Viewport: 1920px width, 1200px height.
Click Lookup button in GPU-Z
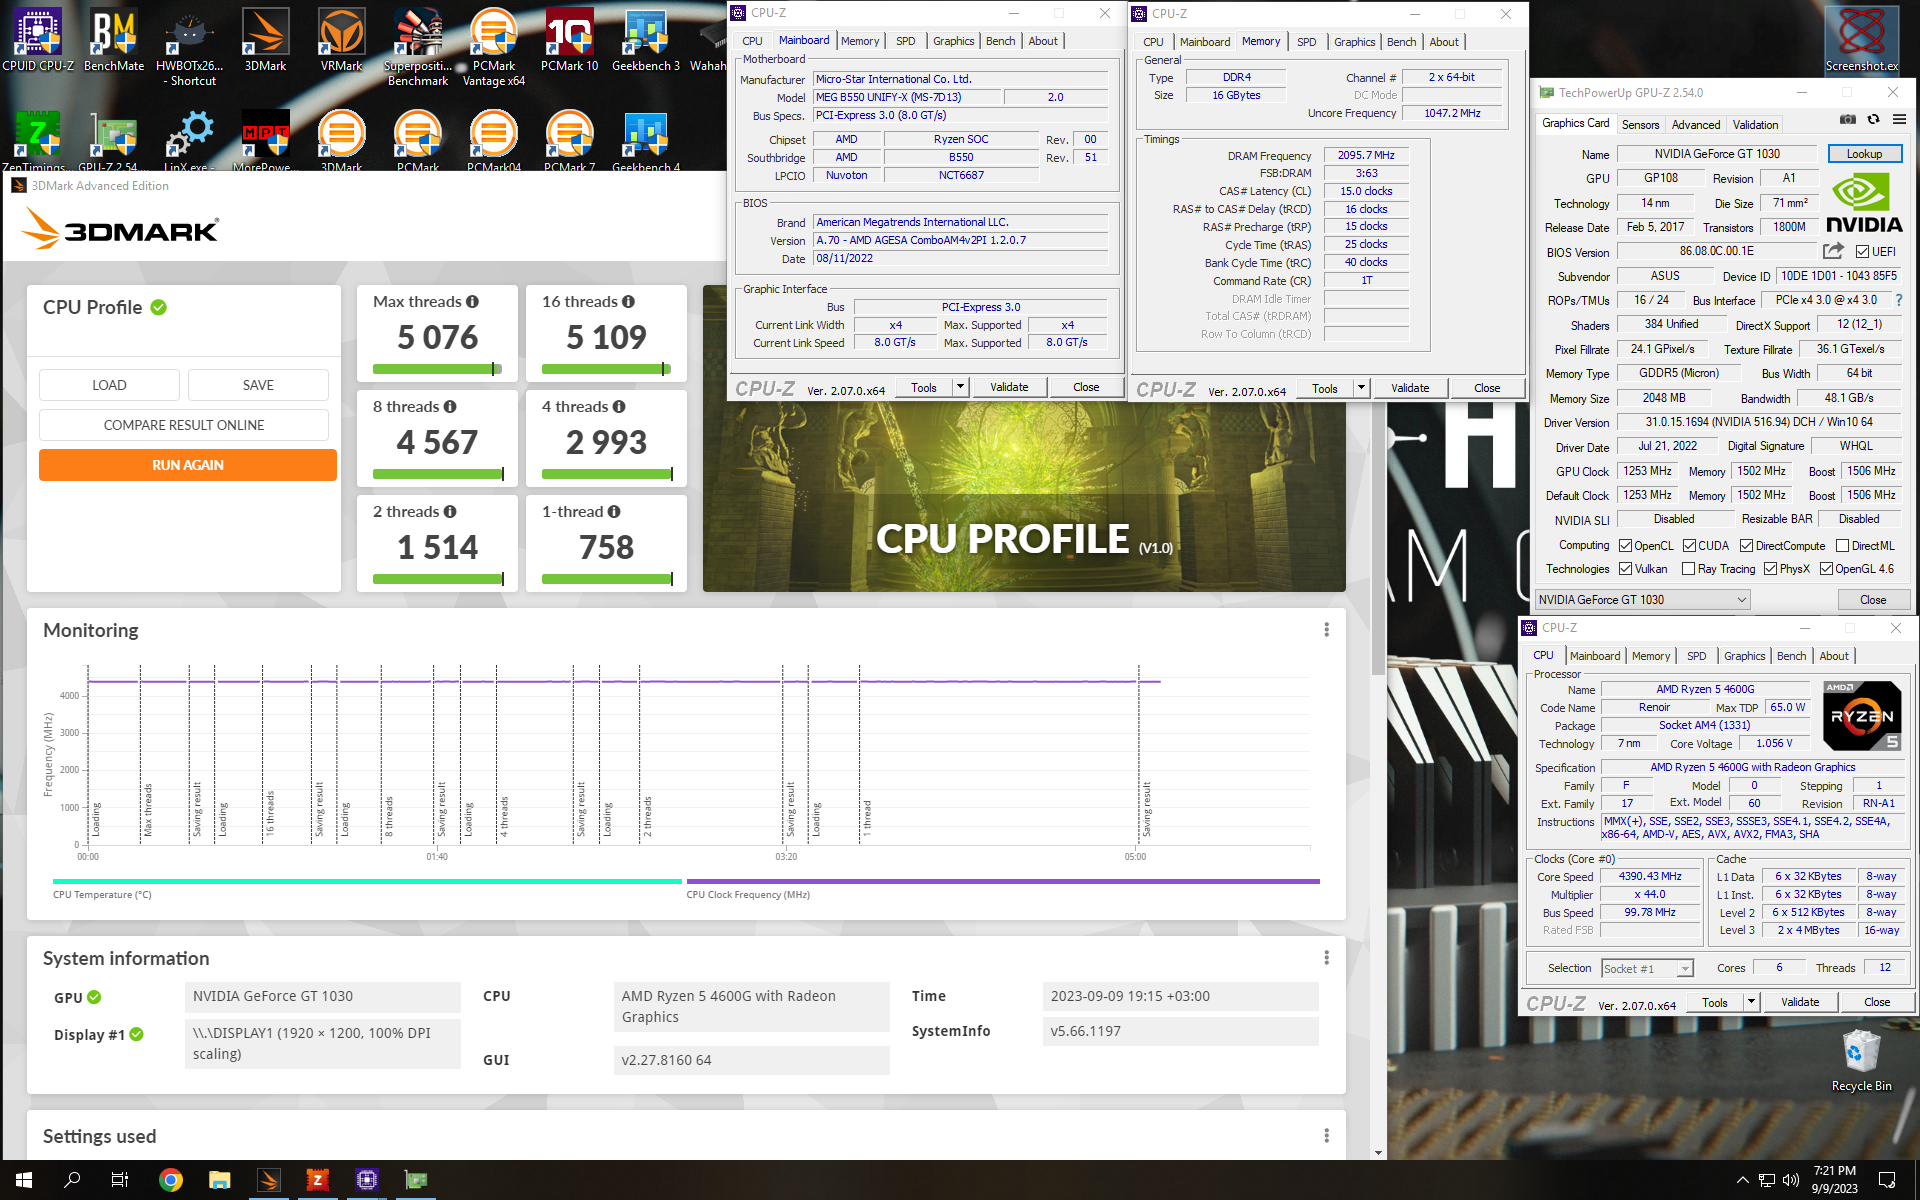click(x=1864, y=154)
